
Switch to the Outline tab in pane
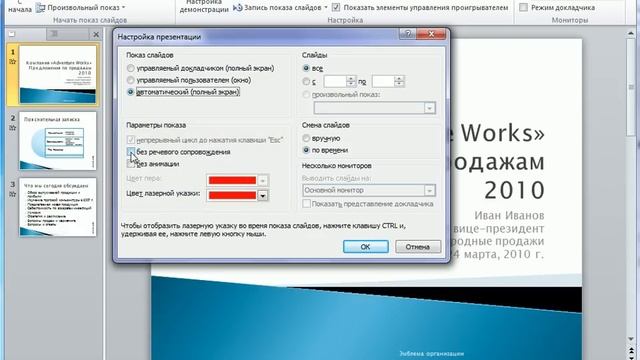[54, 34]
